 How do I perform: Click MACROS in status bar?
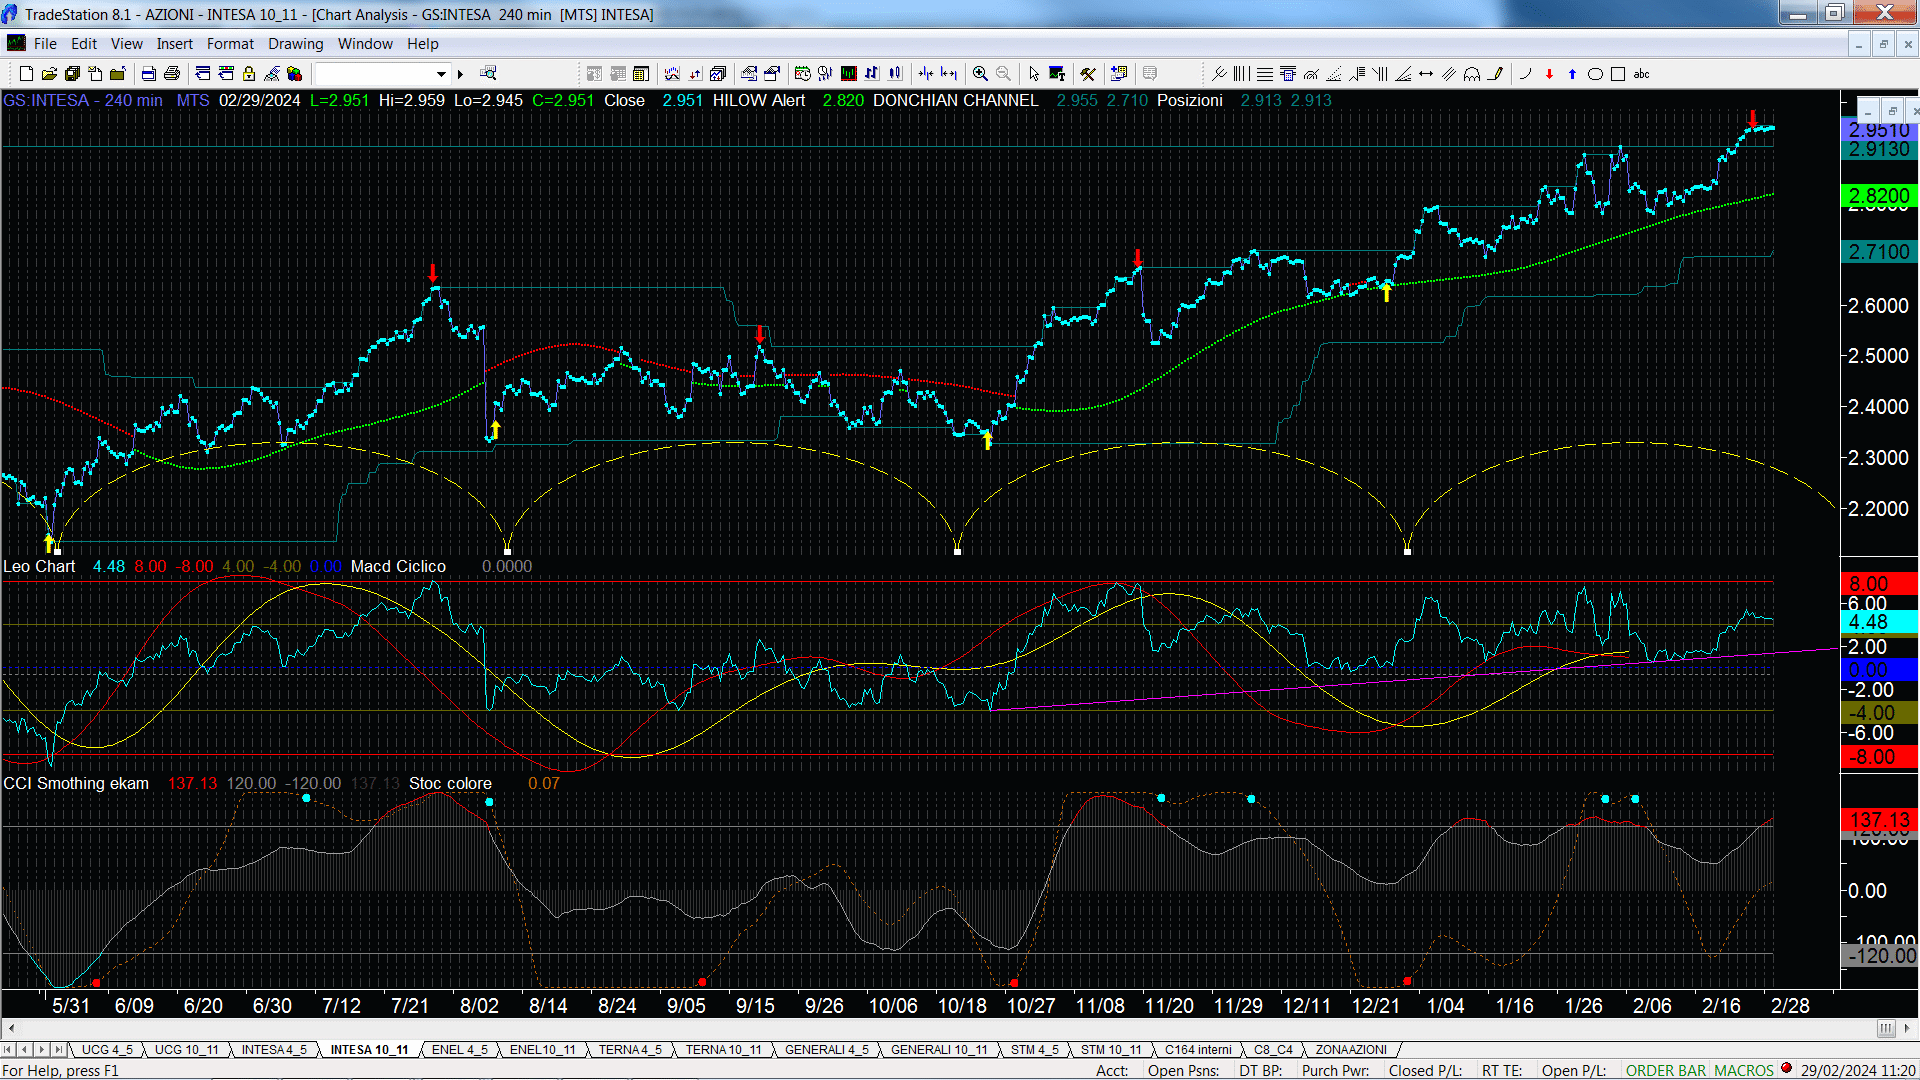click(1744, 1071)
